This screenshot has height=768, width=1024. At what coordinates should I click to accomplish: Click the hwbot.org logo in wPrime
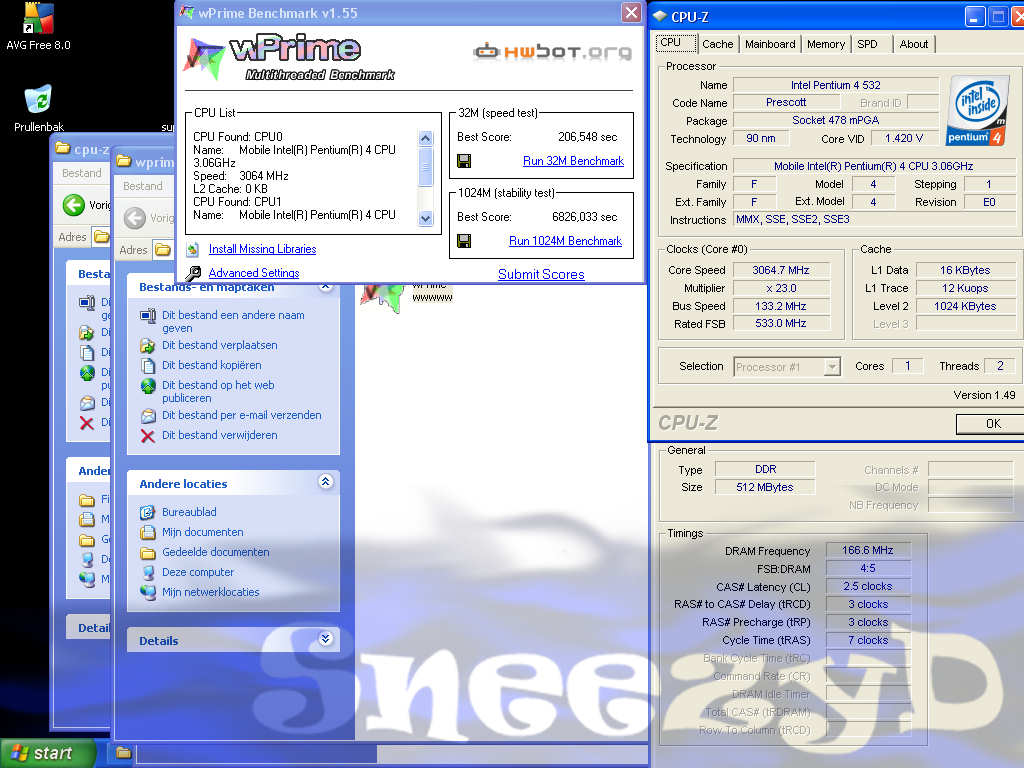[552, 51]
